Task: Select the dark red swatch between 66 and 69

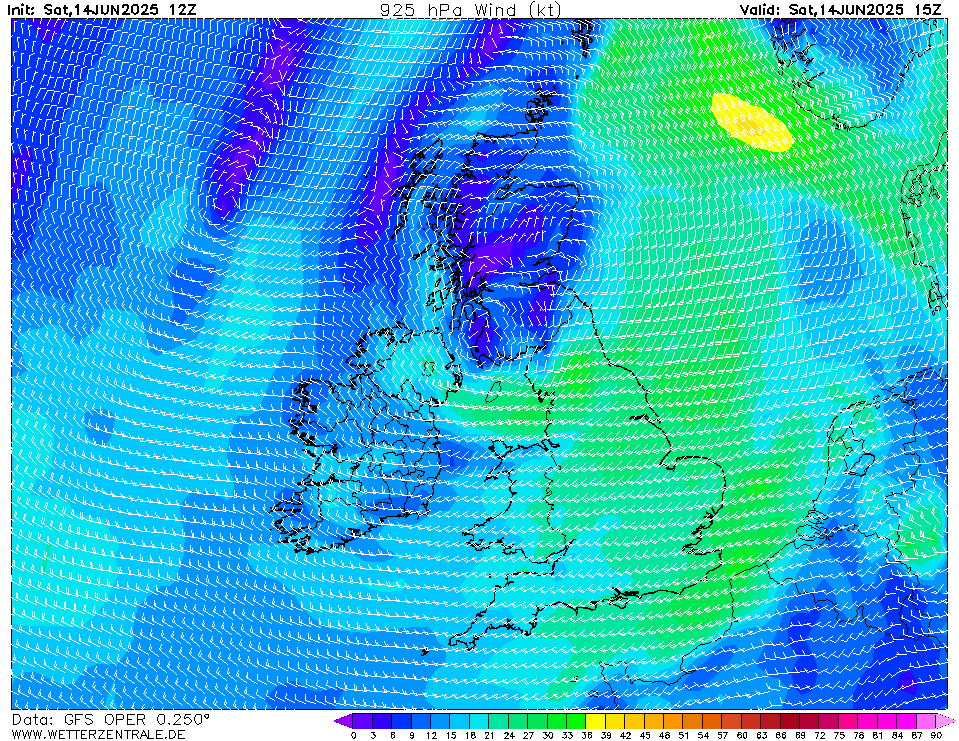Action: [790, 721]
